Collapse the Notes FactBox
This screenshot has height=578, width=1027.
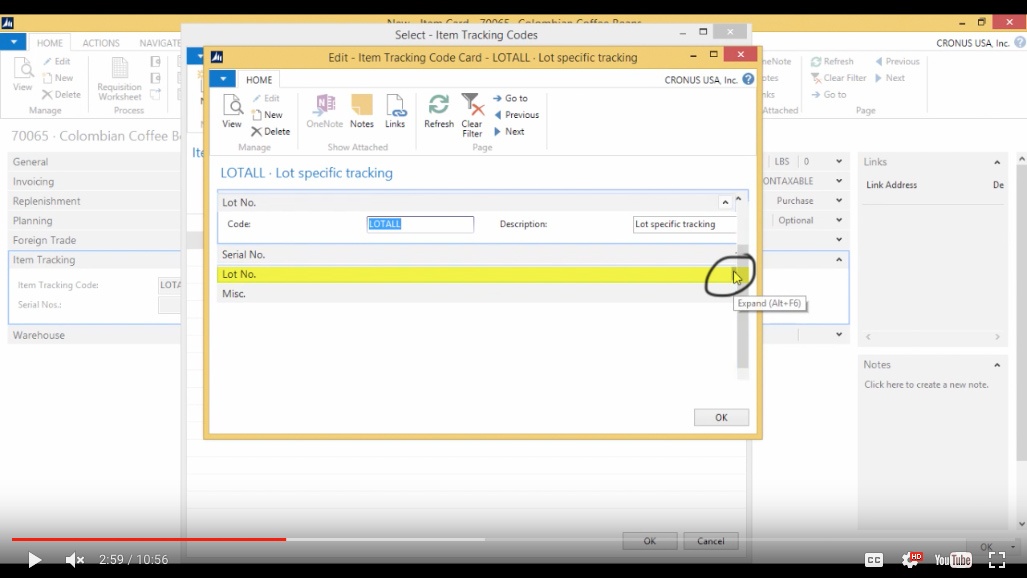coord(997,365)
